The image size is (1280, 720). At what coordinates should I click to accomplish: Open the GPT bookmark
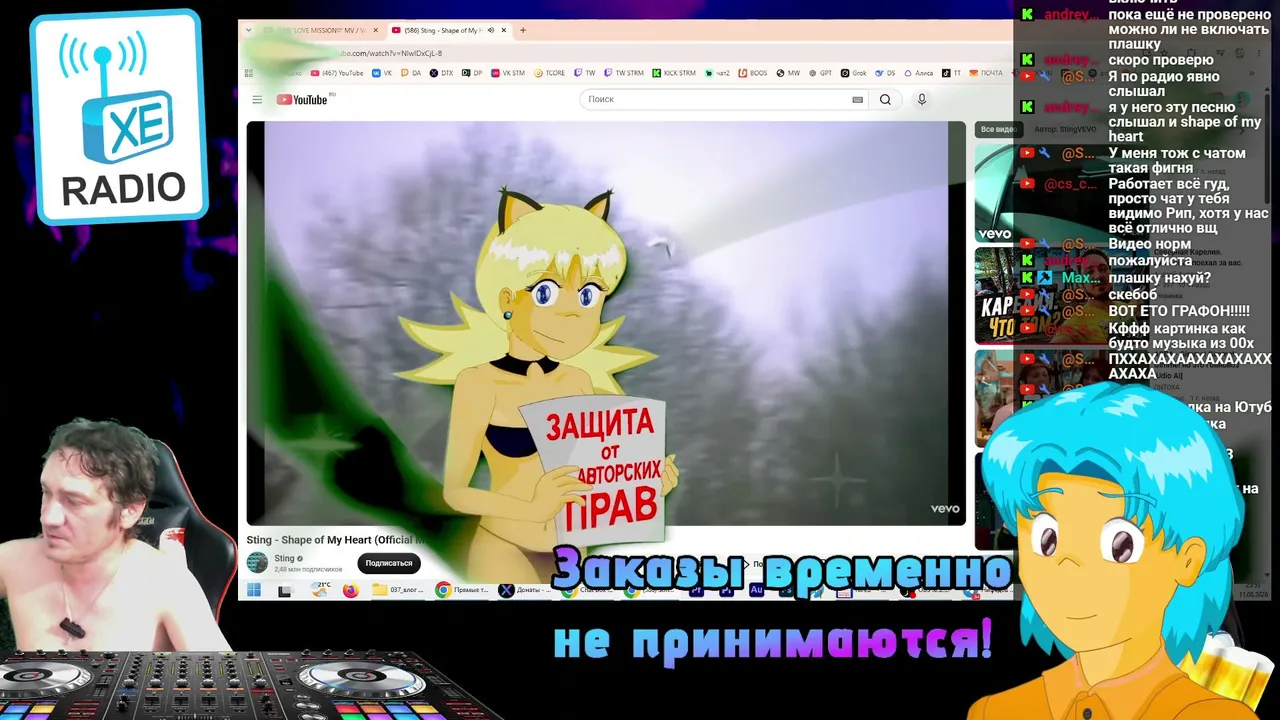(820, 73)
